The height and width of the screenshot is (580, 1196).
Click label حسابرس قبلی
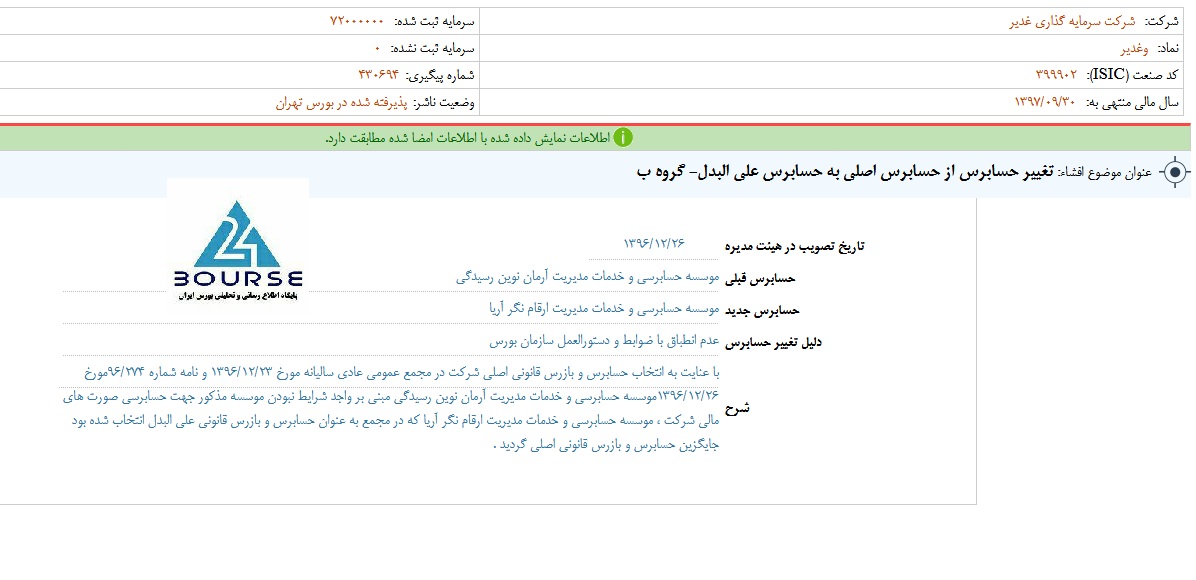(x=760, y=279)
